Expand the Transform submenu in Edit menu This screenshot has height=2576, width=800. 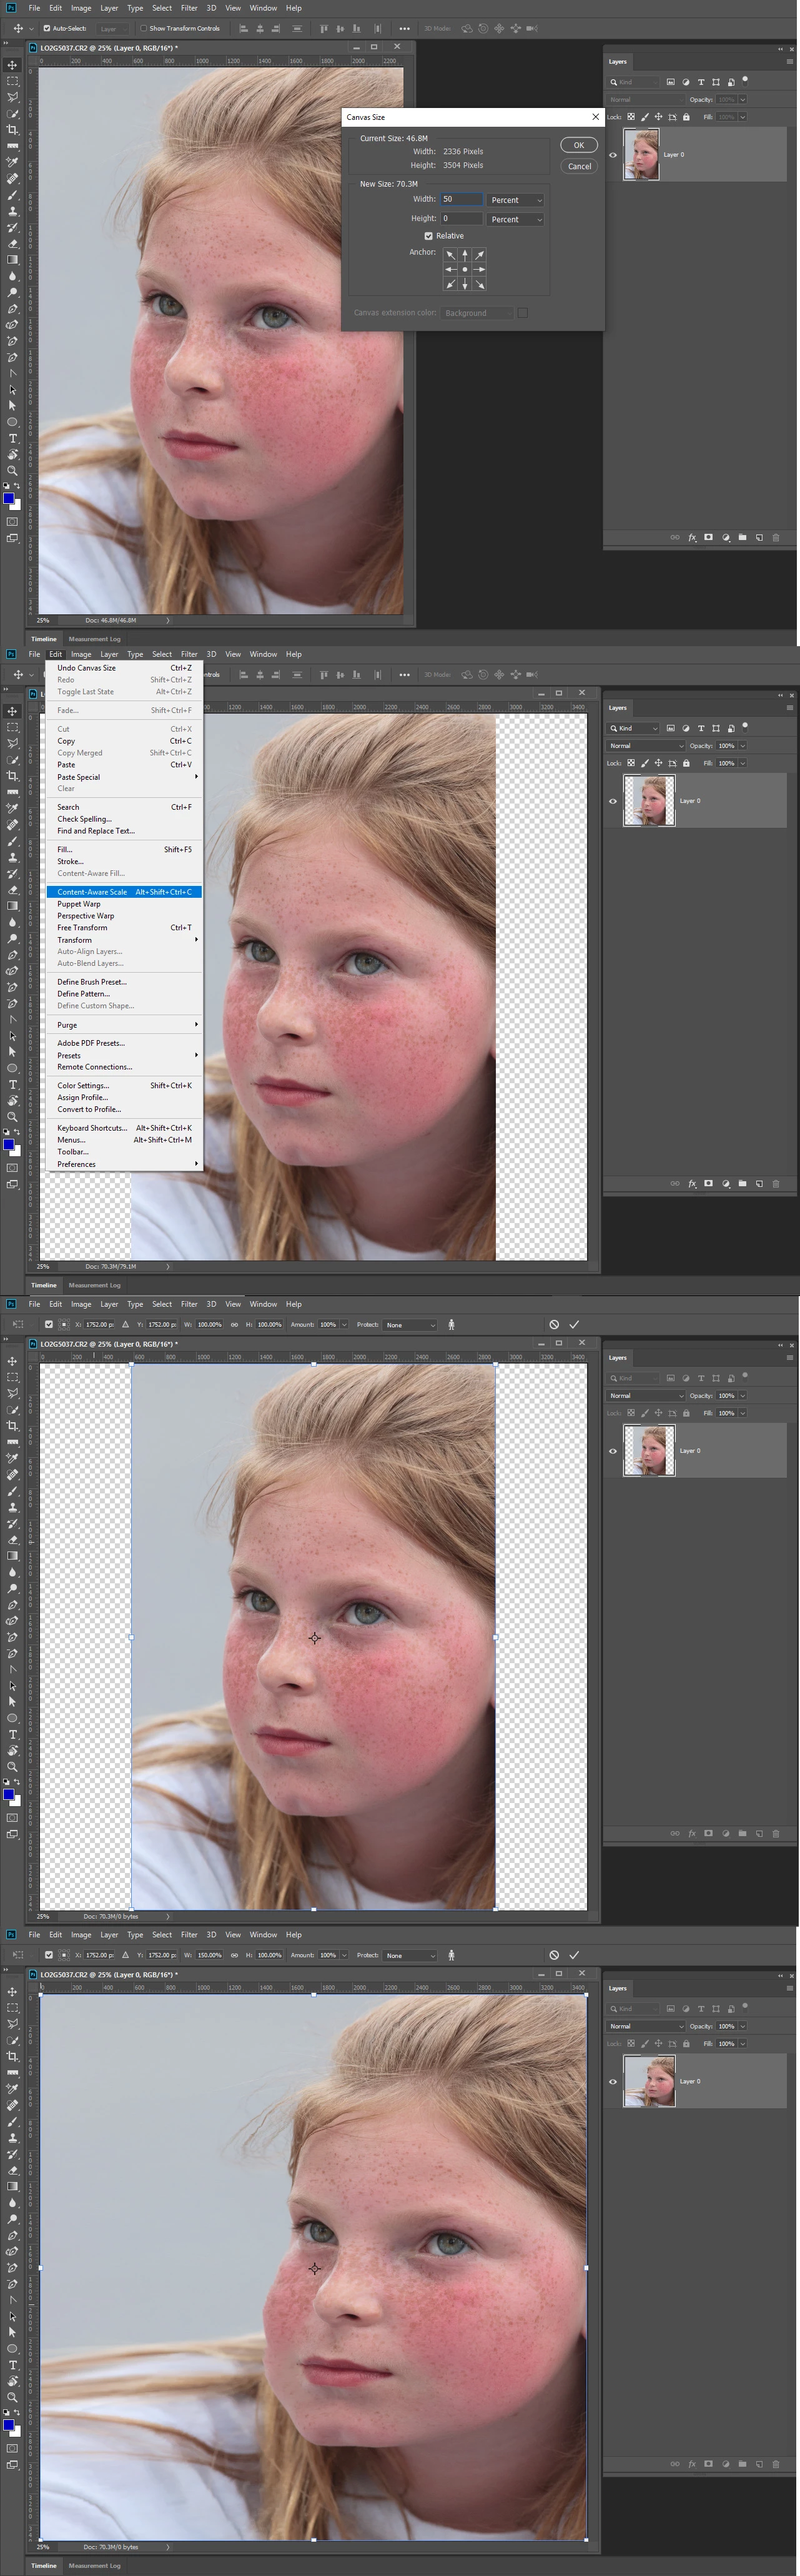[125, 940]
